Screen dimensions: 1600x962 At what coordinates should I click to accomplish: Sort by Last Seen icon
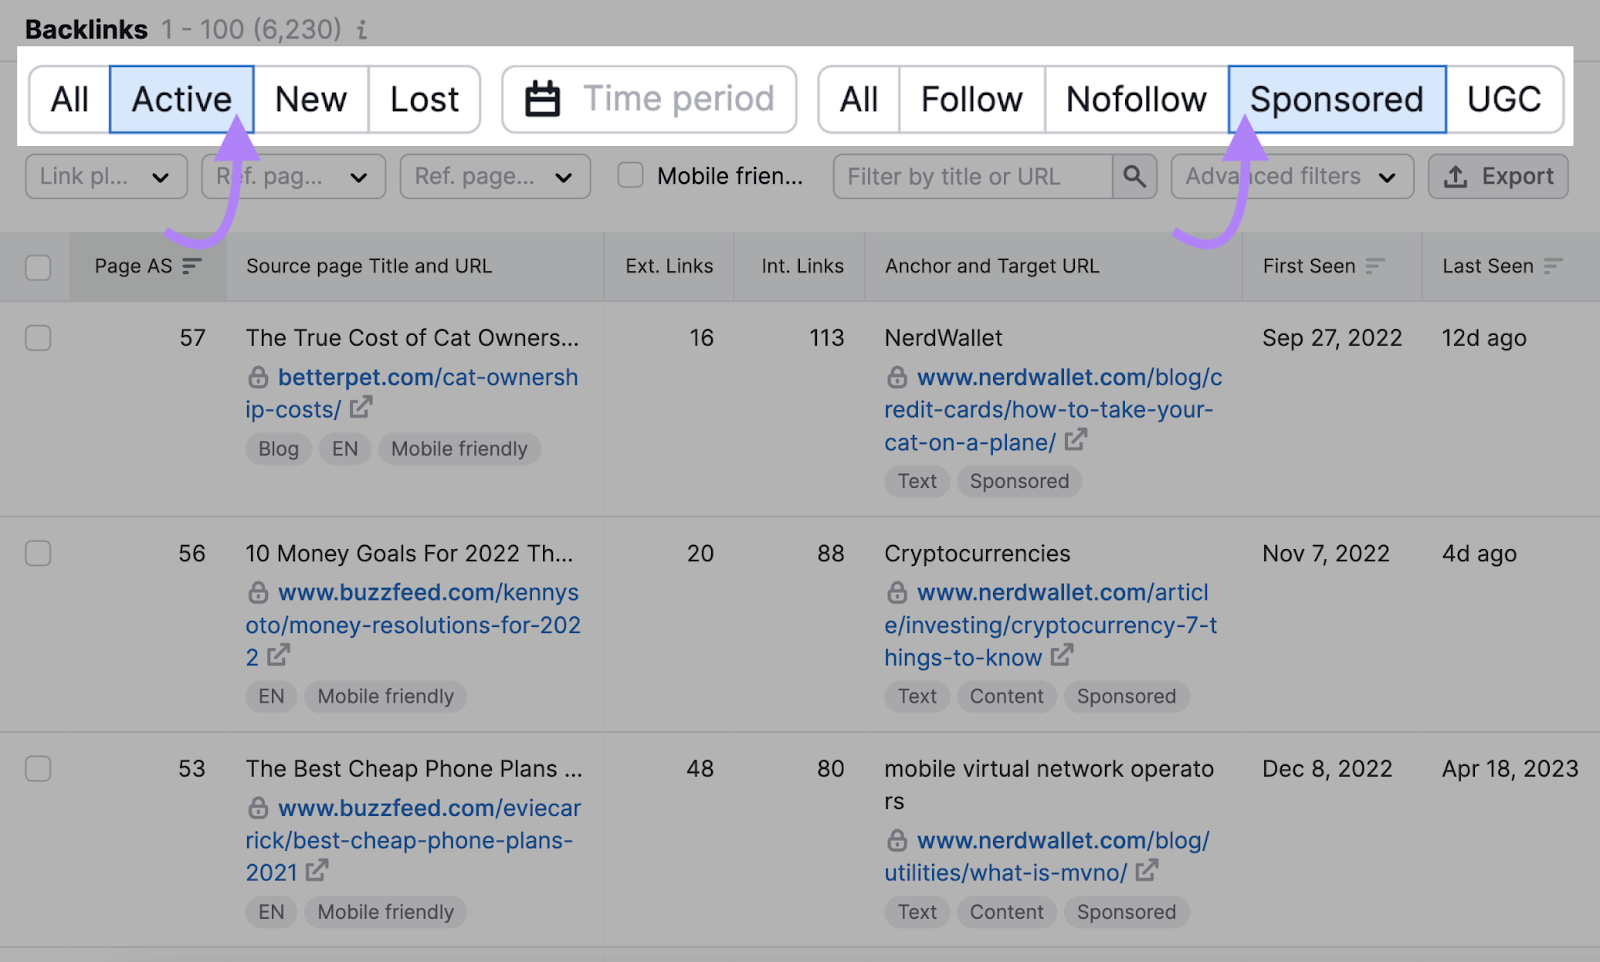point(1552,266)
